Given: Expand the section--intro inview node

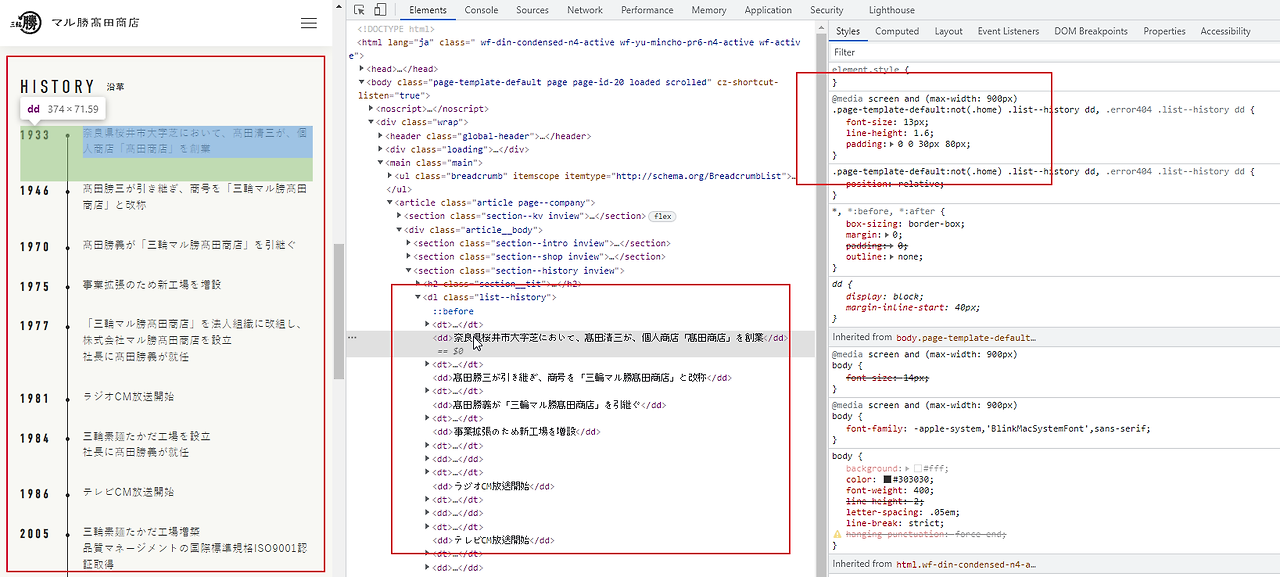Looking at the screenshot, I should 410,243.
